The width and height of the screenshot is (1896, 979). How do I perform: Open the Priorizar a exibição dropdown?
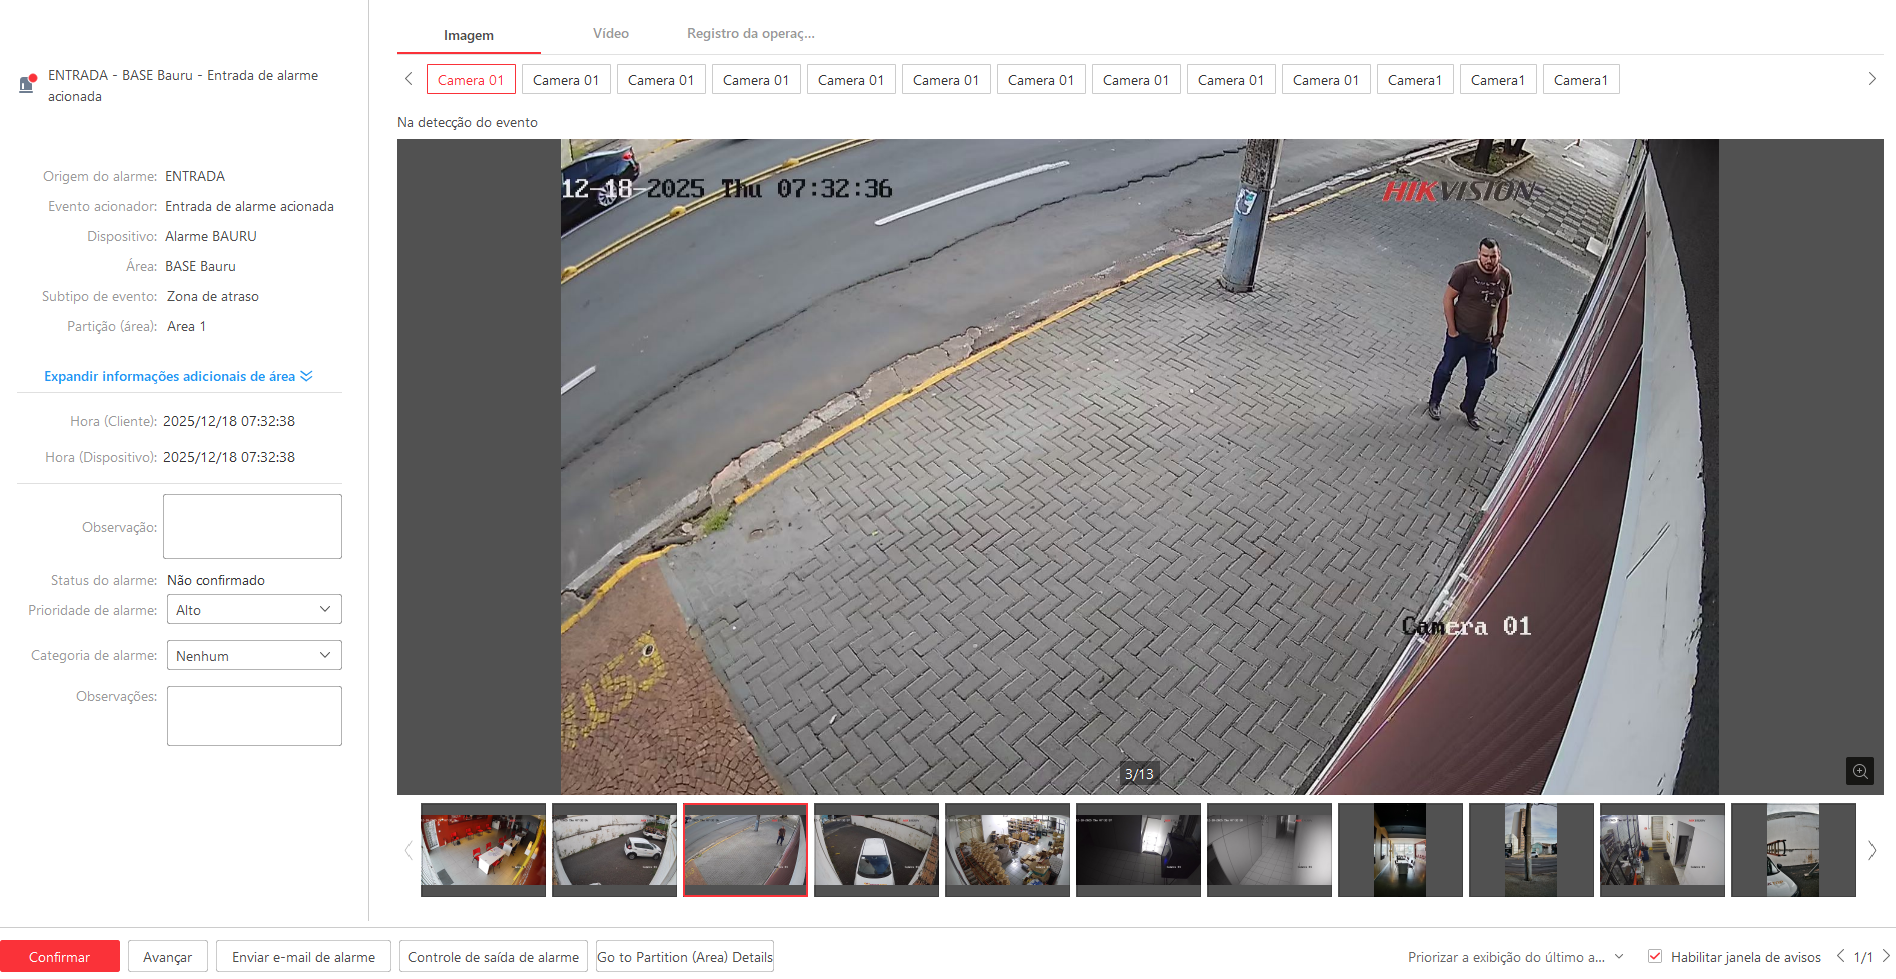1515,957
